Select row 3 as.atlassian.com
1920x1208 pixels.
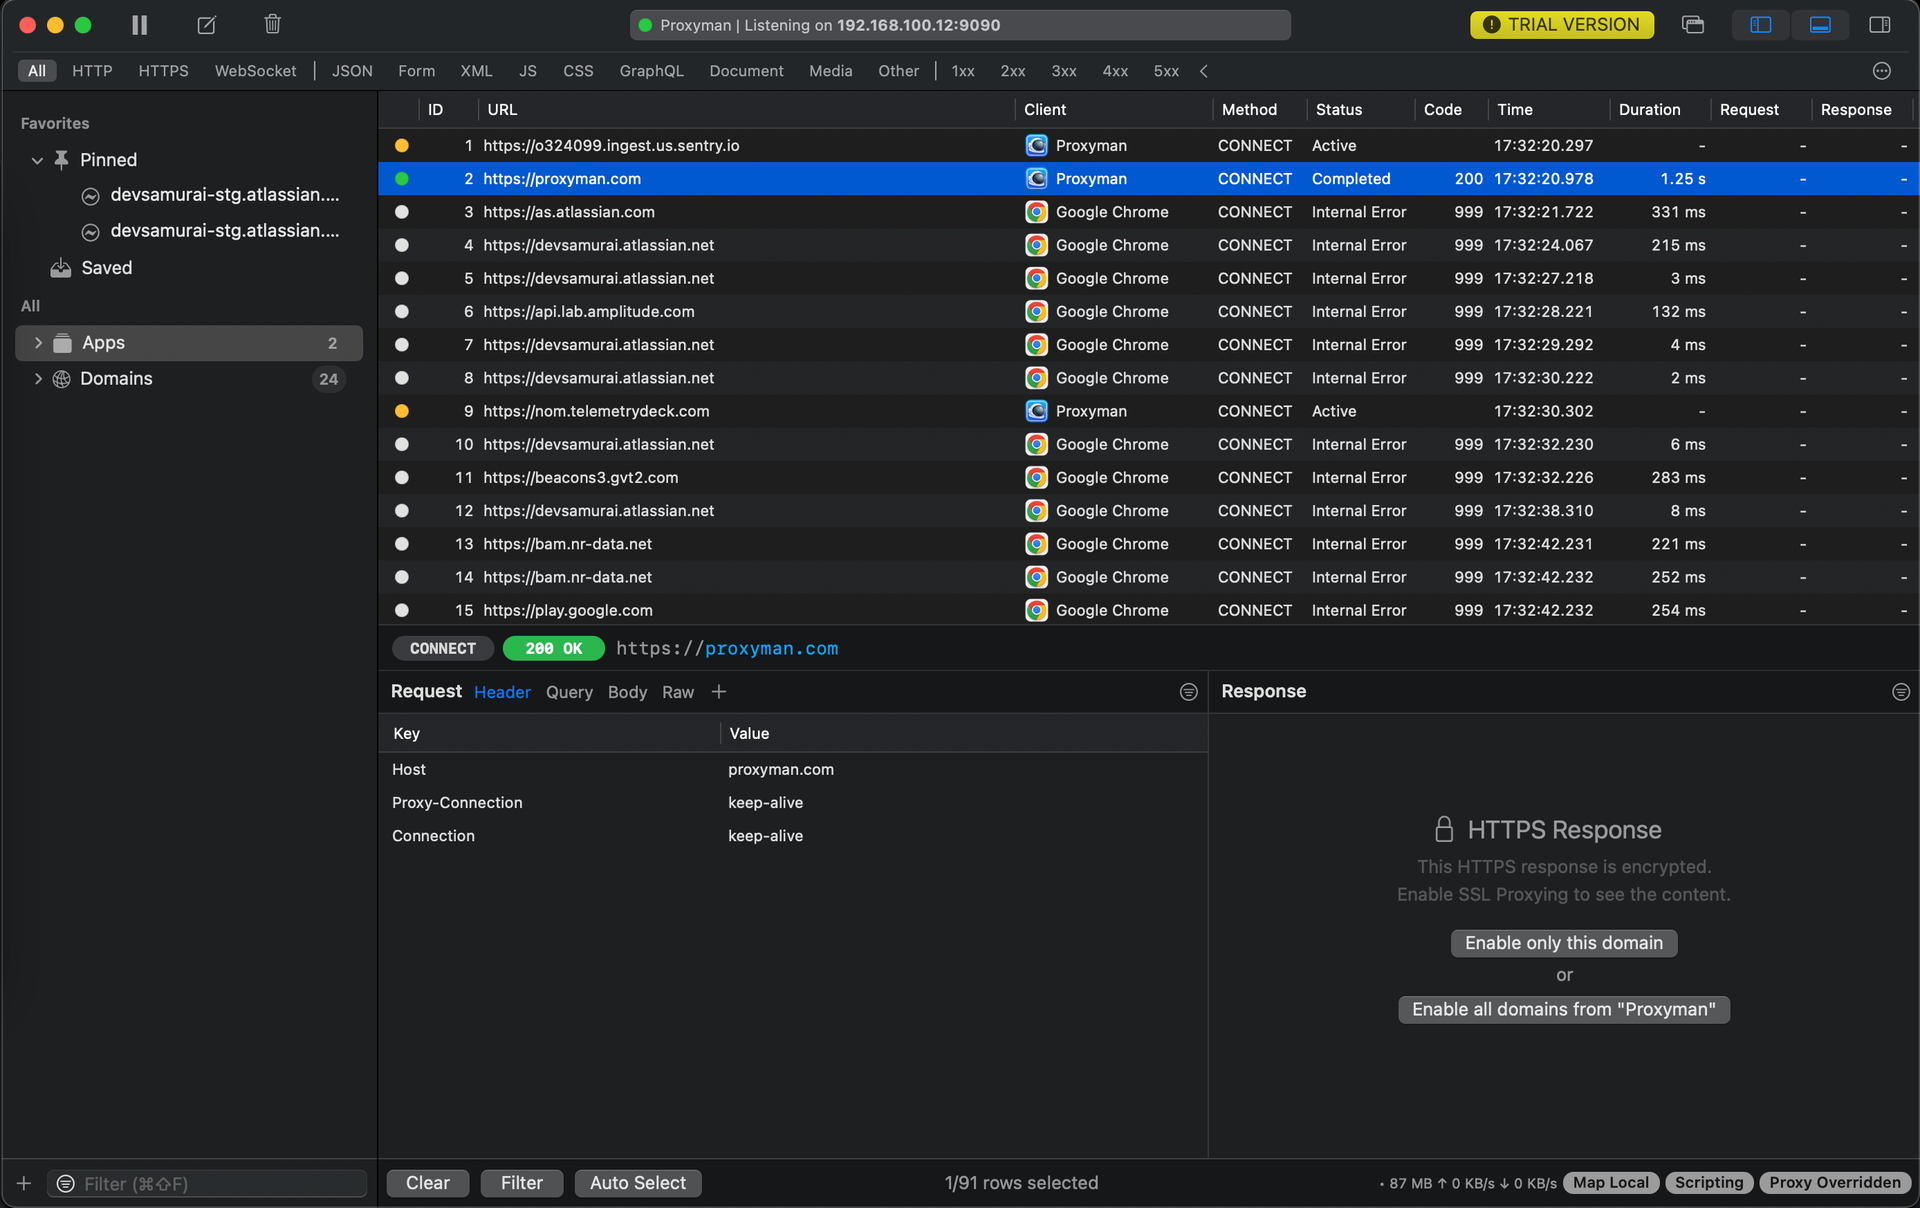coord(1148,212)
